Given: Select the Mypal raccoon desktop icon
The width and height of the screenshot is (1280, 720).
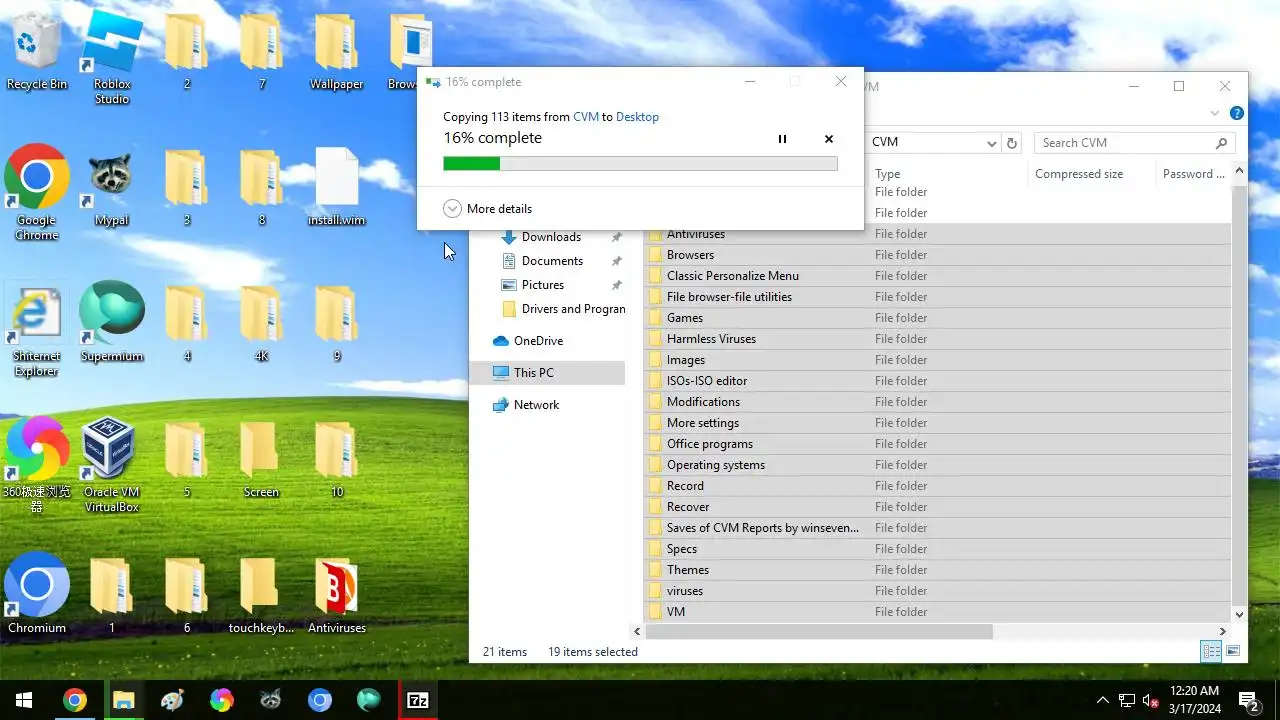Looking at the screenshot, I should [x=112, y=187].
